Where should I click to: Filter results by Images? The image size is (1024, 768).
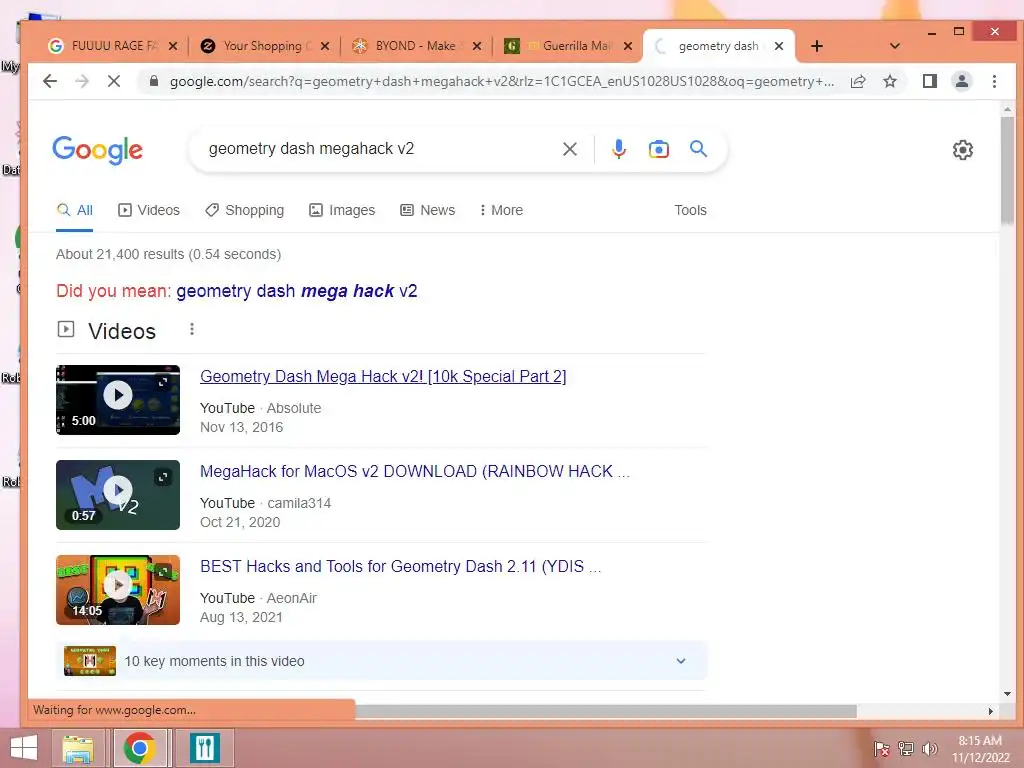[x=342, y=210]
